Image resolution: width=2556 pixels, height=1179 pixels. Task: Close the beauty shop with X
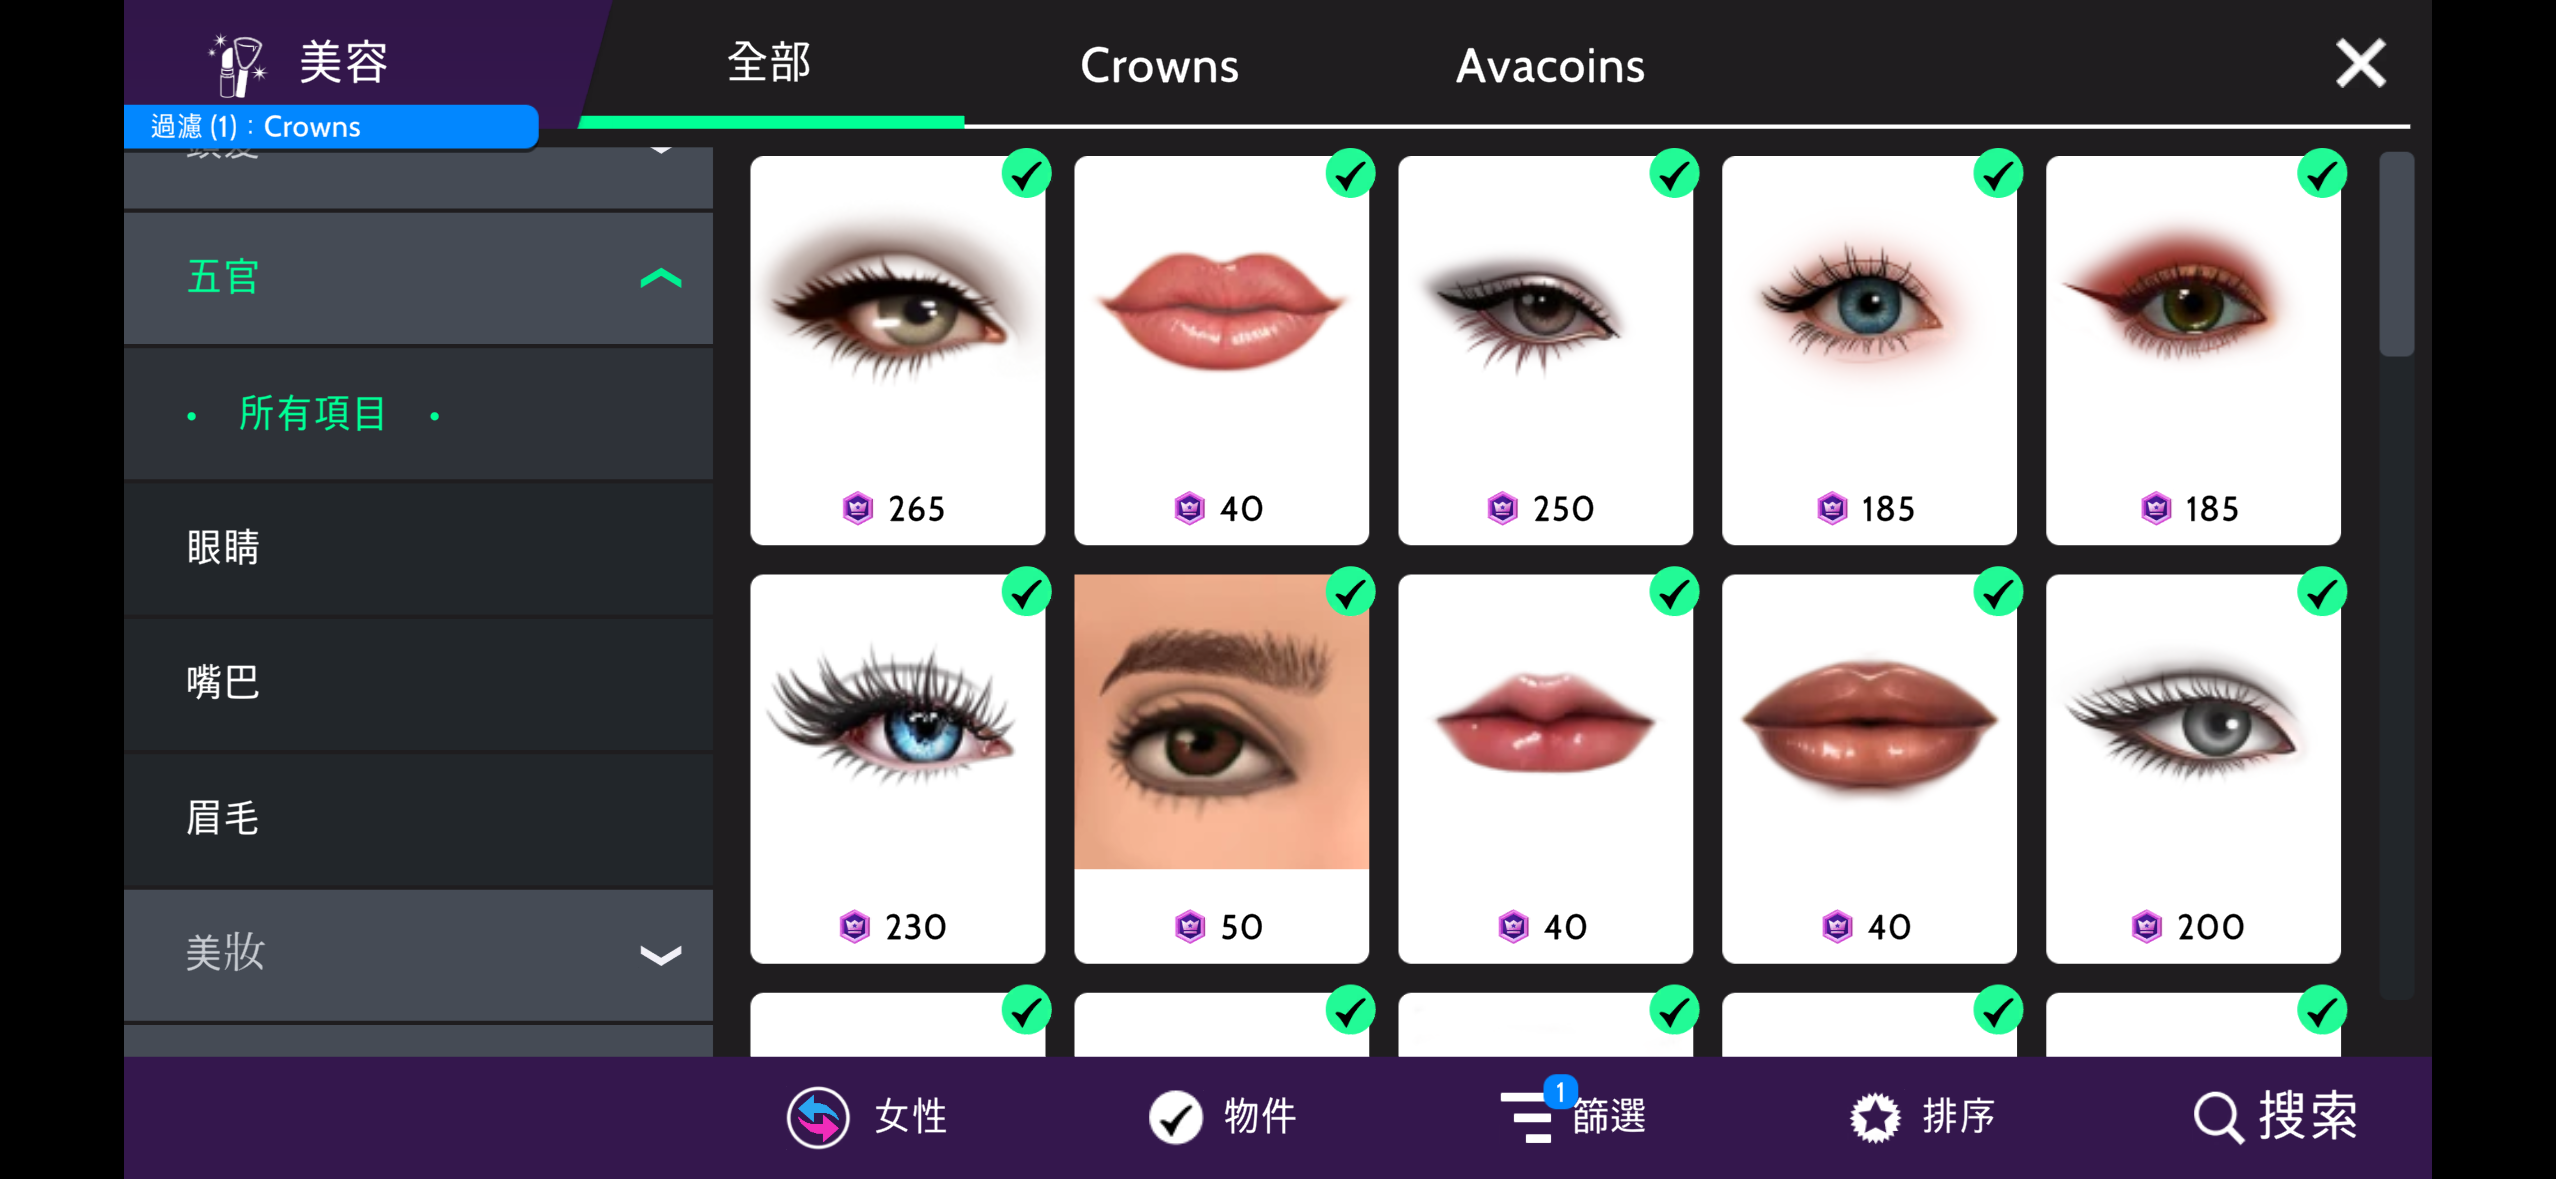[x=2360, y=64]
